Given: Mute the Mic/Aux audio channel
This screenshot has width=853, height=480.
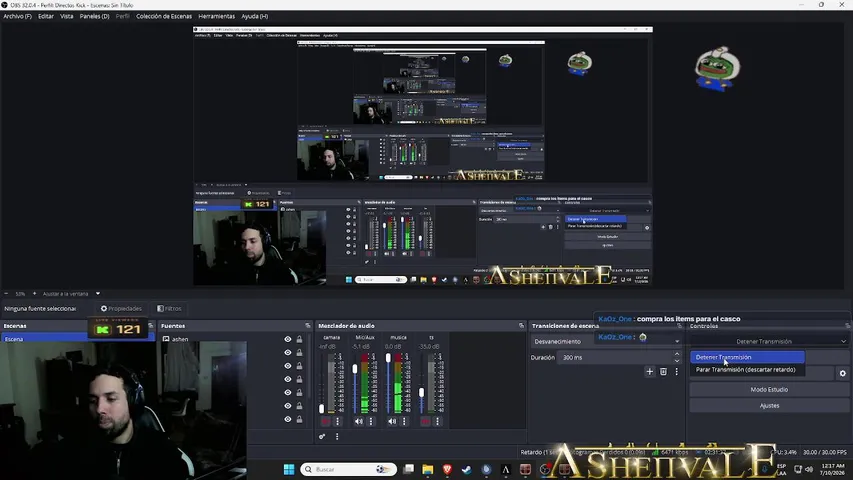Looking at the screenshot, I should coord(358,421).
